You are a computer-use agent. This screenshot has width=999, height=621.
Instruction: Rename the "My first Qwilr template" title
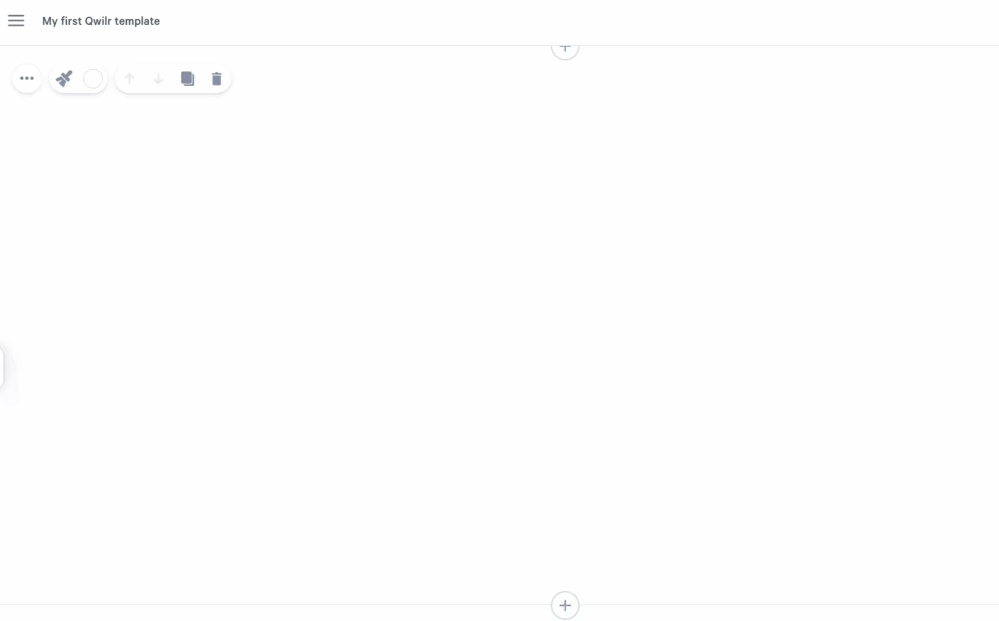(x=101, y=21)
